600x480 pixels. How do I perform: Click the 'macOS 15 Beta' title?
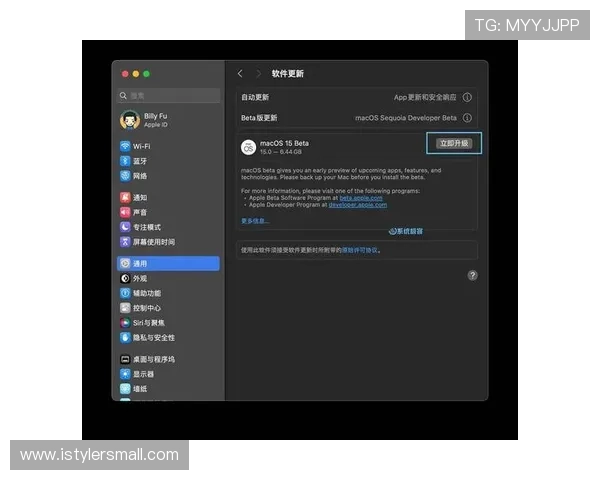pos(284,143)
